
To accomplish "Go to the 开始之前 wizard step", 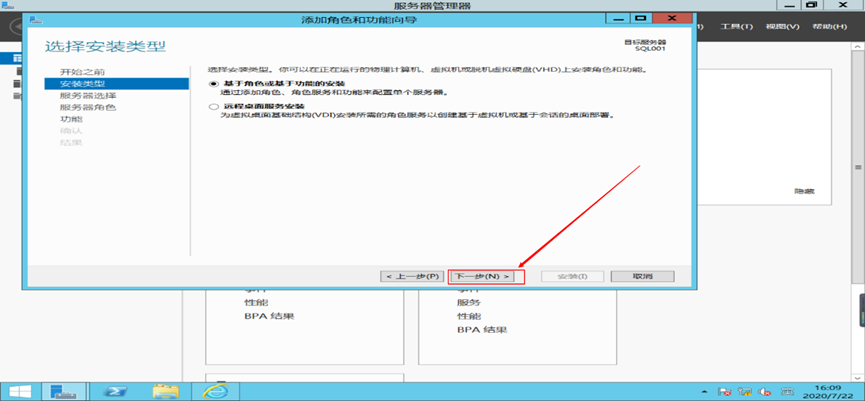I will coord(82,72).
